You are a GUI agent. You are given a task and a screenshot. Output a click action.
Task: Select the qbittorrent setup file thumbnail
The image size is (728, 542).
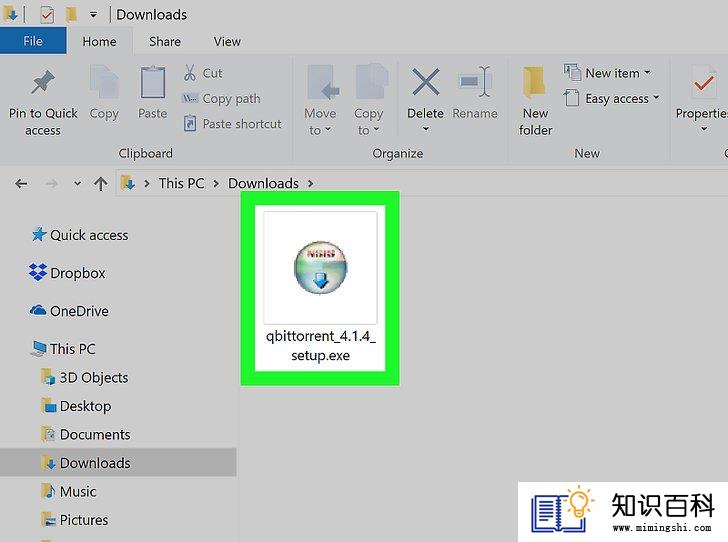point(320,268)
